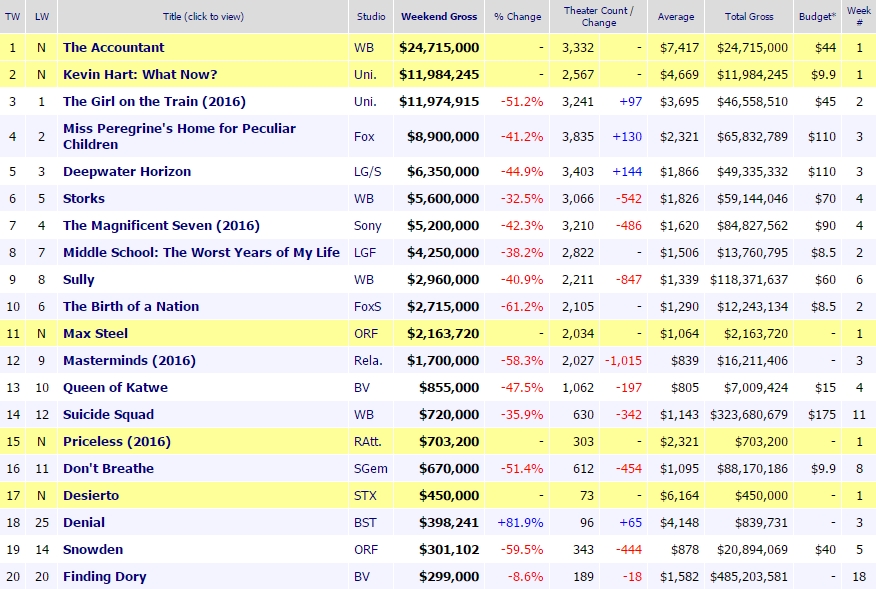Click the $24,715,000 weekend gross value
Image resolution: width=876 pixels, height=589 pixels.
pyautogui.click(x=439, y=48)
